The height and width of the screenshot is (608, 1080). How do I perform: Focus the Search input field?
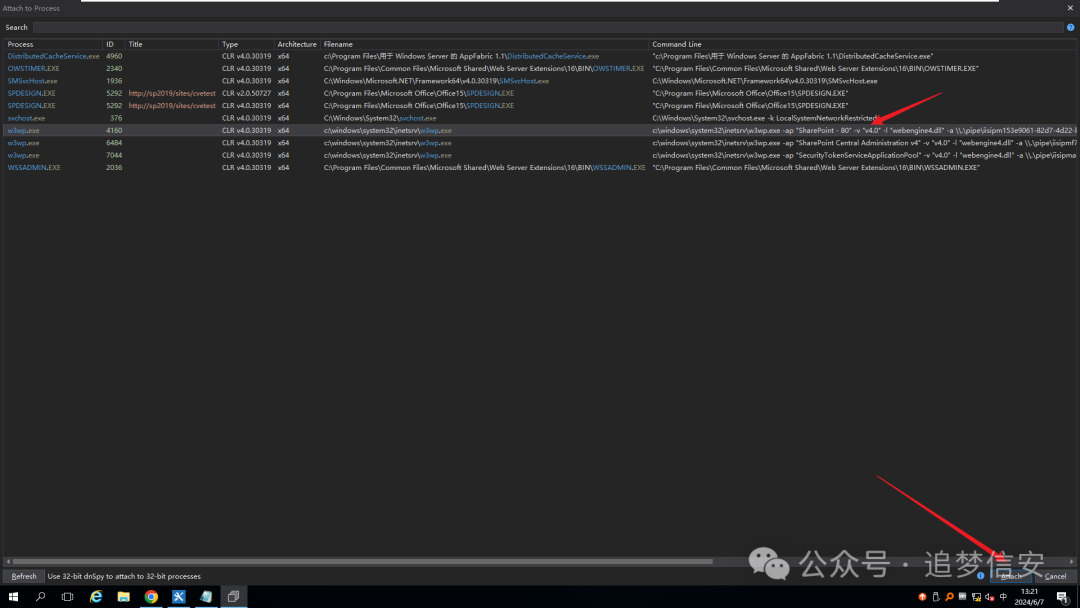(548, 28)
